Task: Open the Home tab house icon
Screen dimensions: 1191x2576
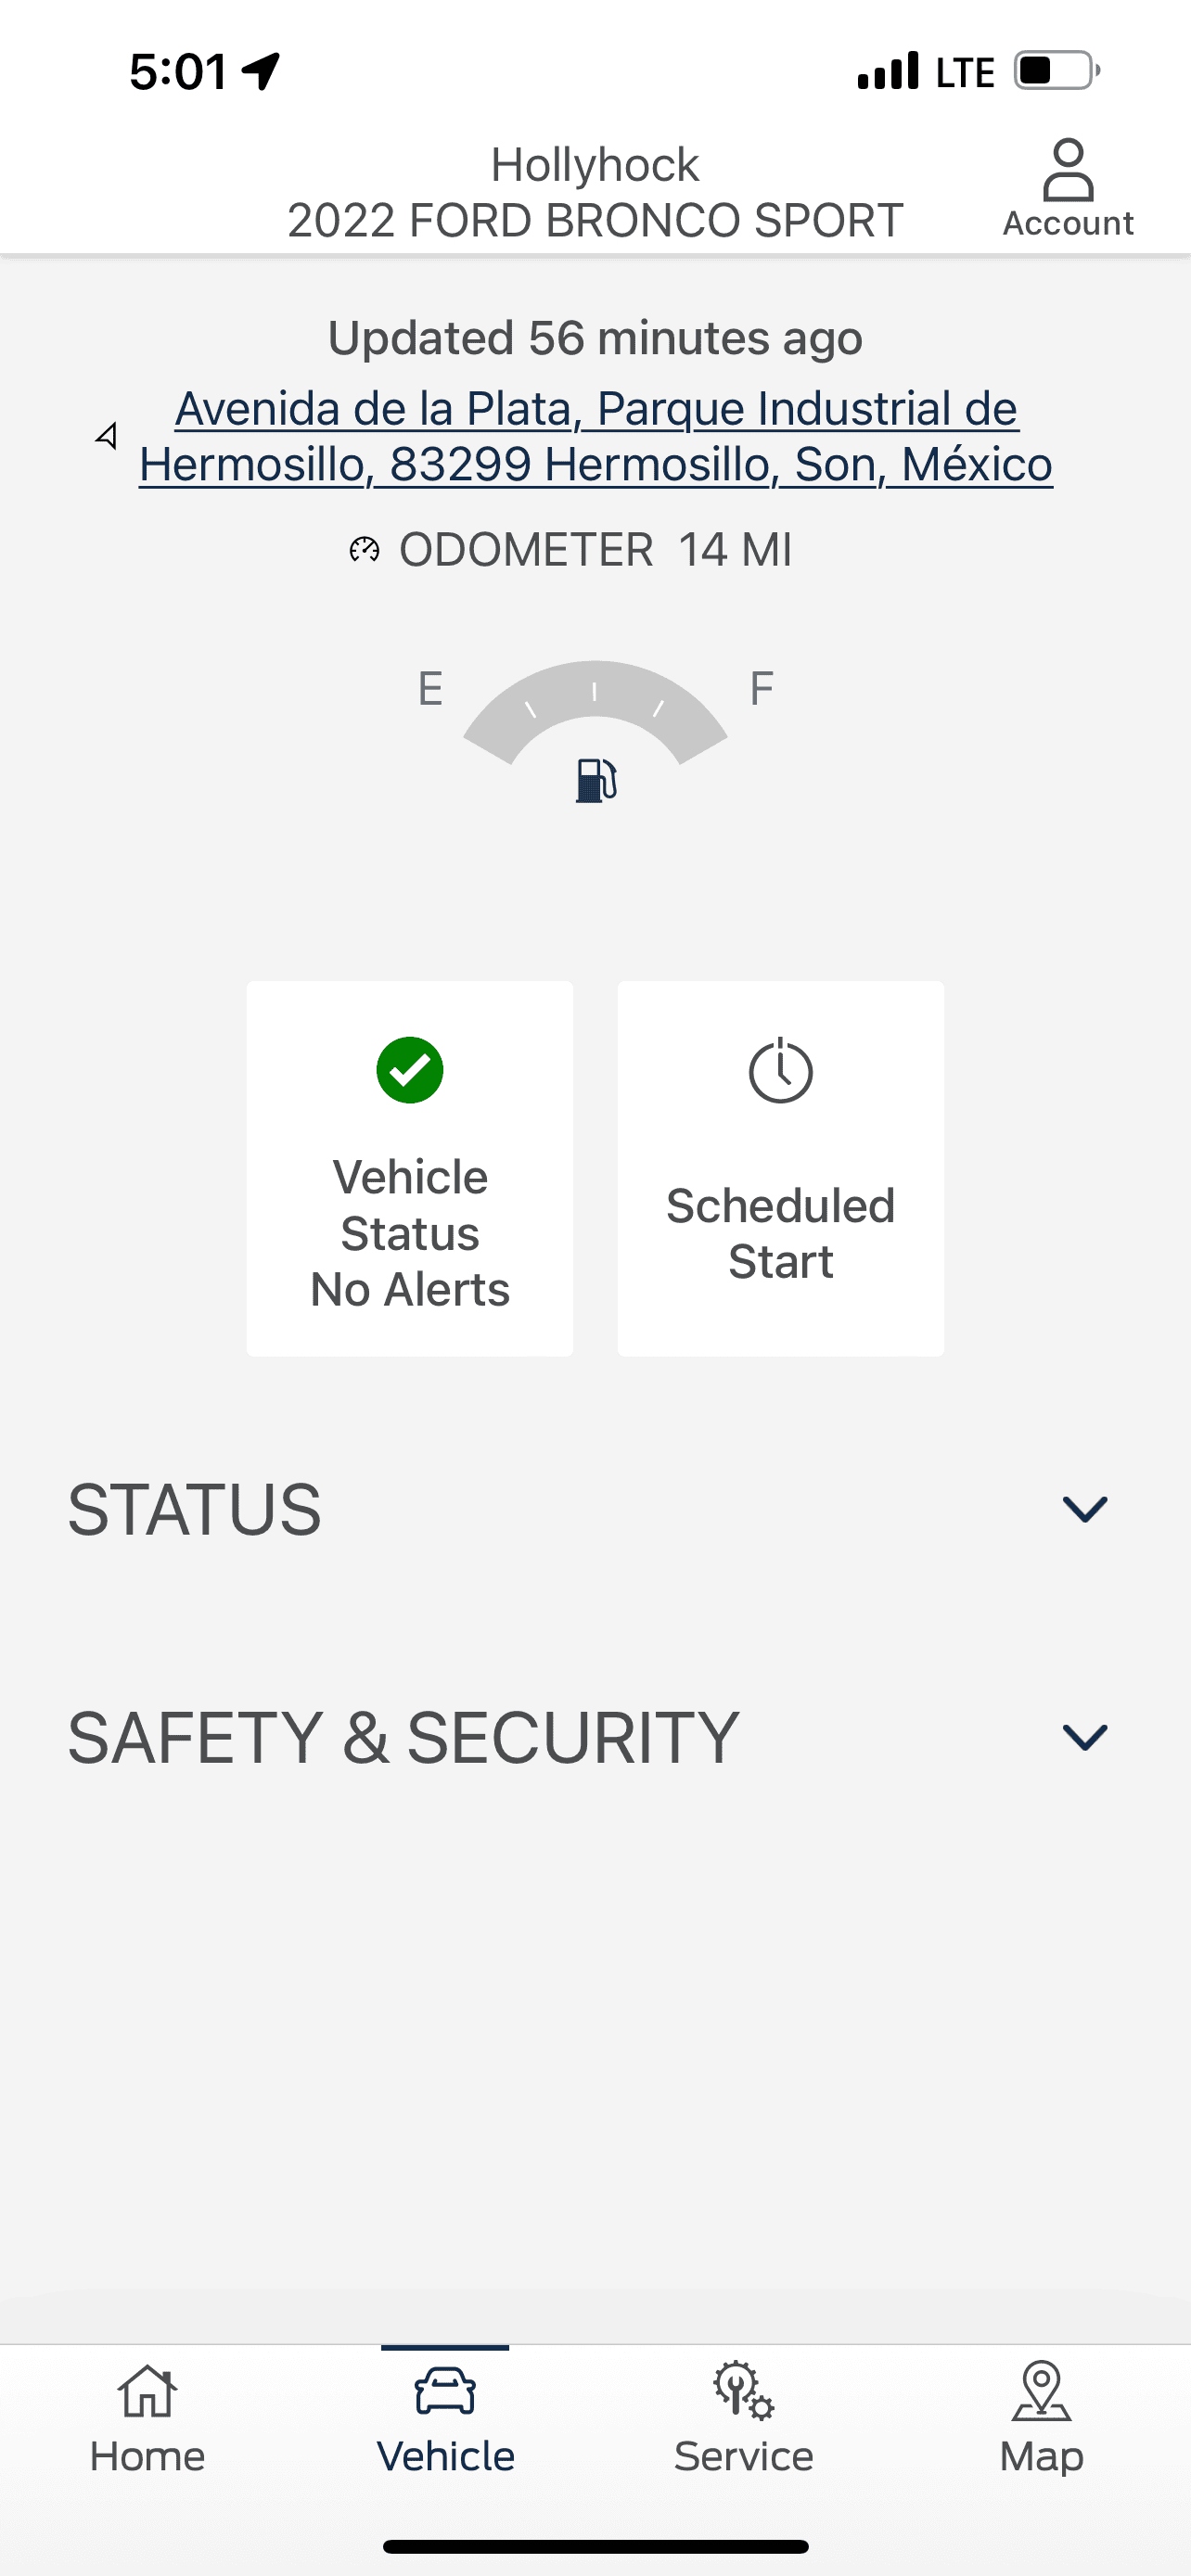Action: pyautogui.click(x=147, y=2391)
